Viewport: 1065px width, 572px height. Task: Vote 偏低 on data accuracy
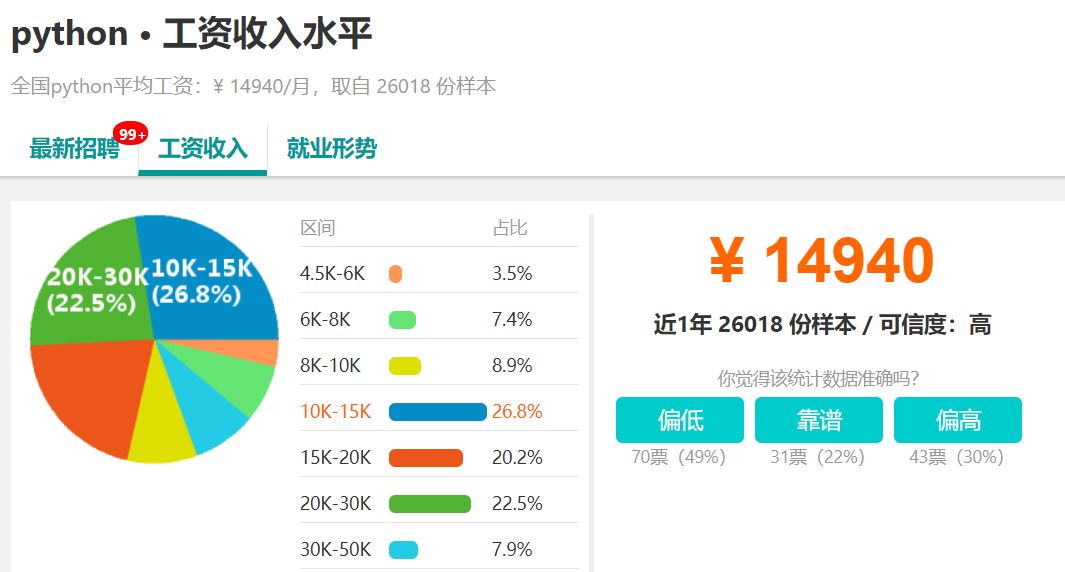coord(680,420)
